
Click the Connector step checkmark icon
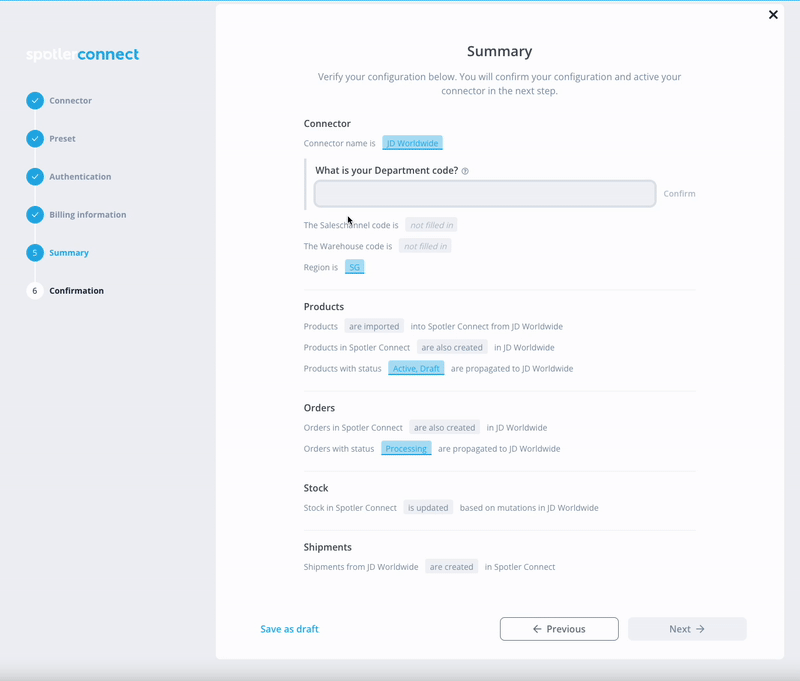click(35, 100)
